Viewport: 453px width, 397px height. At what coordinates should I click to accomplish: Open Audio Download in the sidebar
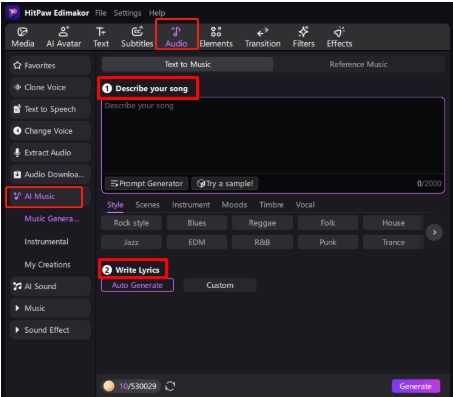50,174
